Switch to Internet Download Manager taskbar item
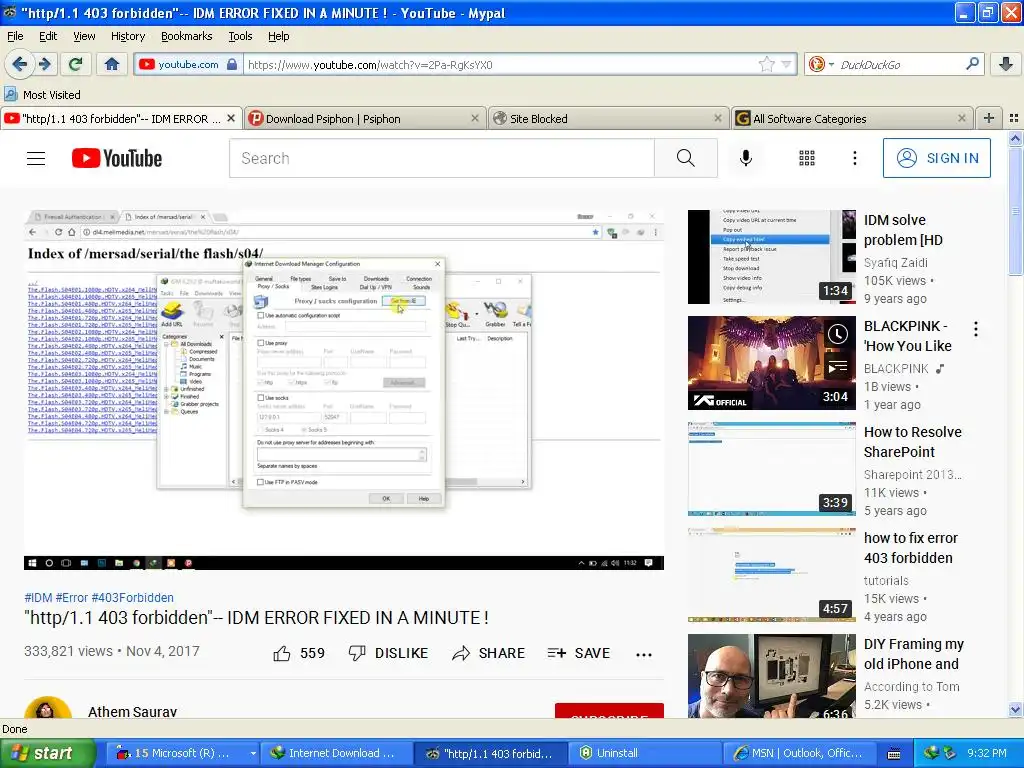 click(336, 753)
